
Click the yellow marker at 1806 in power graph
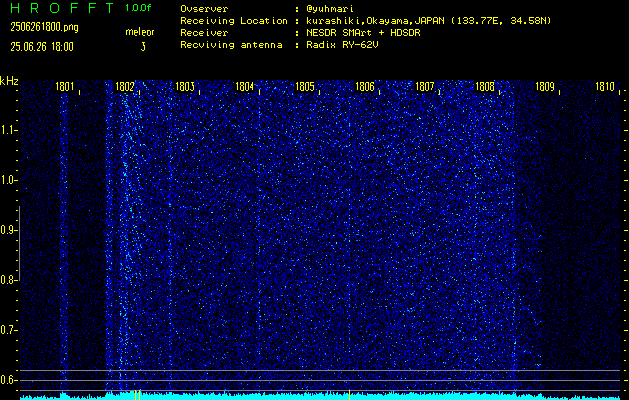coord(349,394)
